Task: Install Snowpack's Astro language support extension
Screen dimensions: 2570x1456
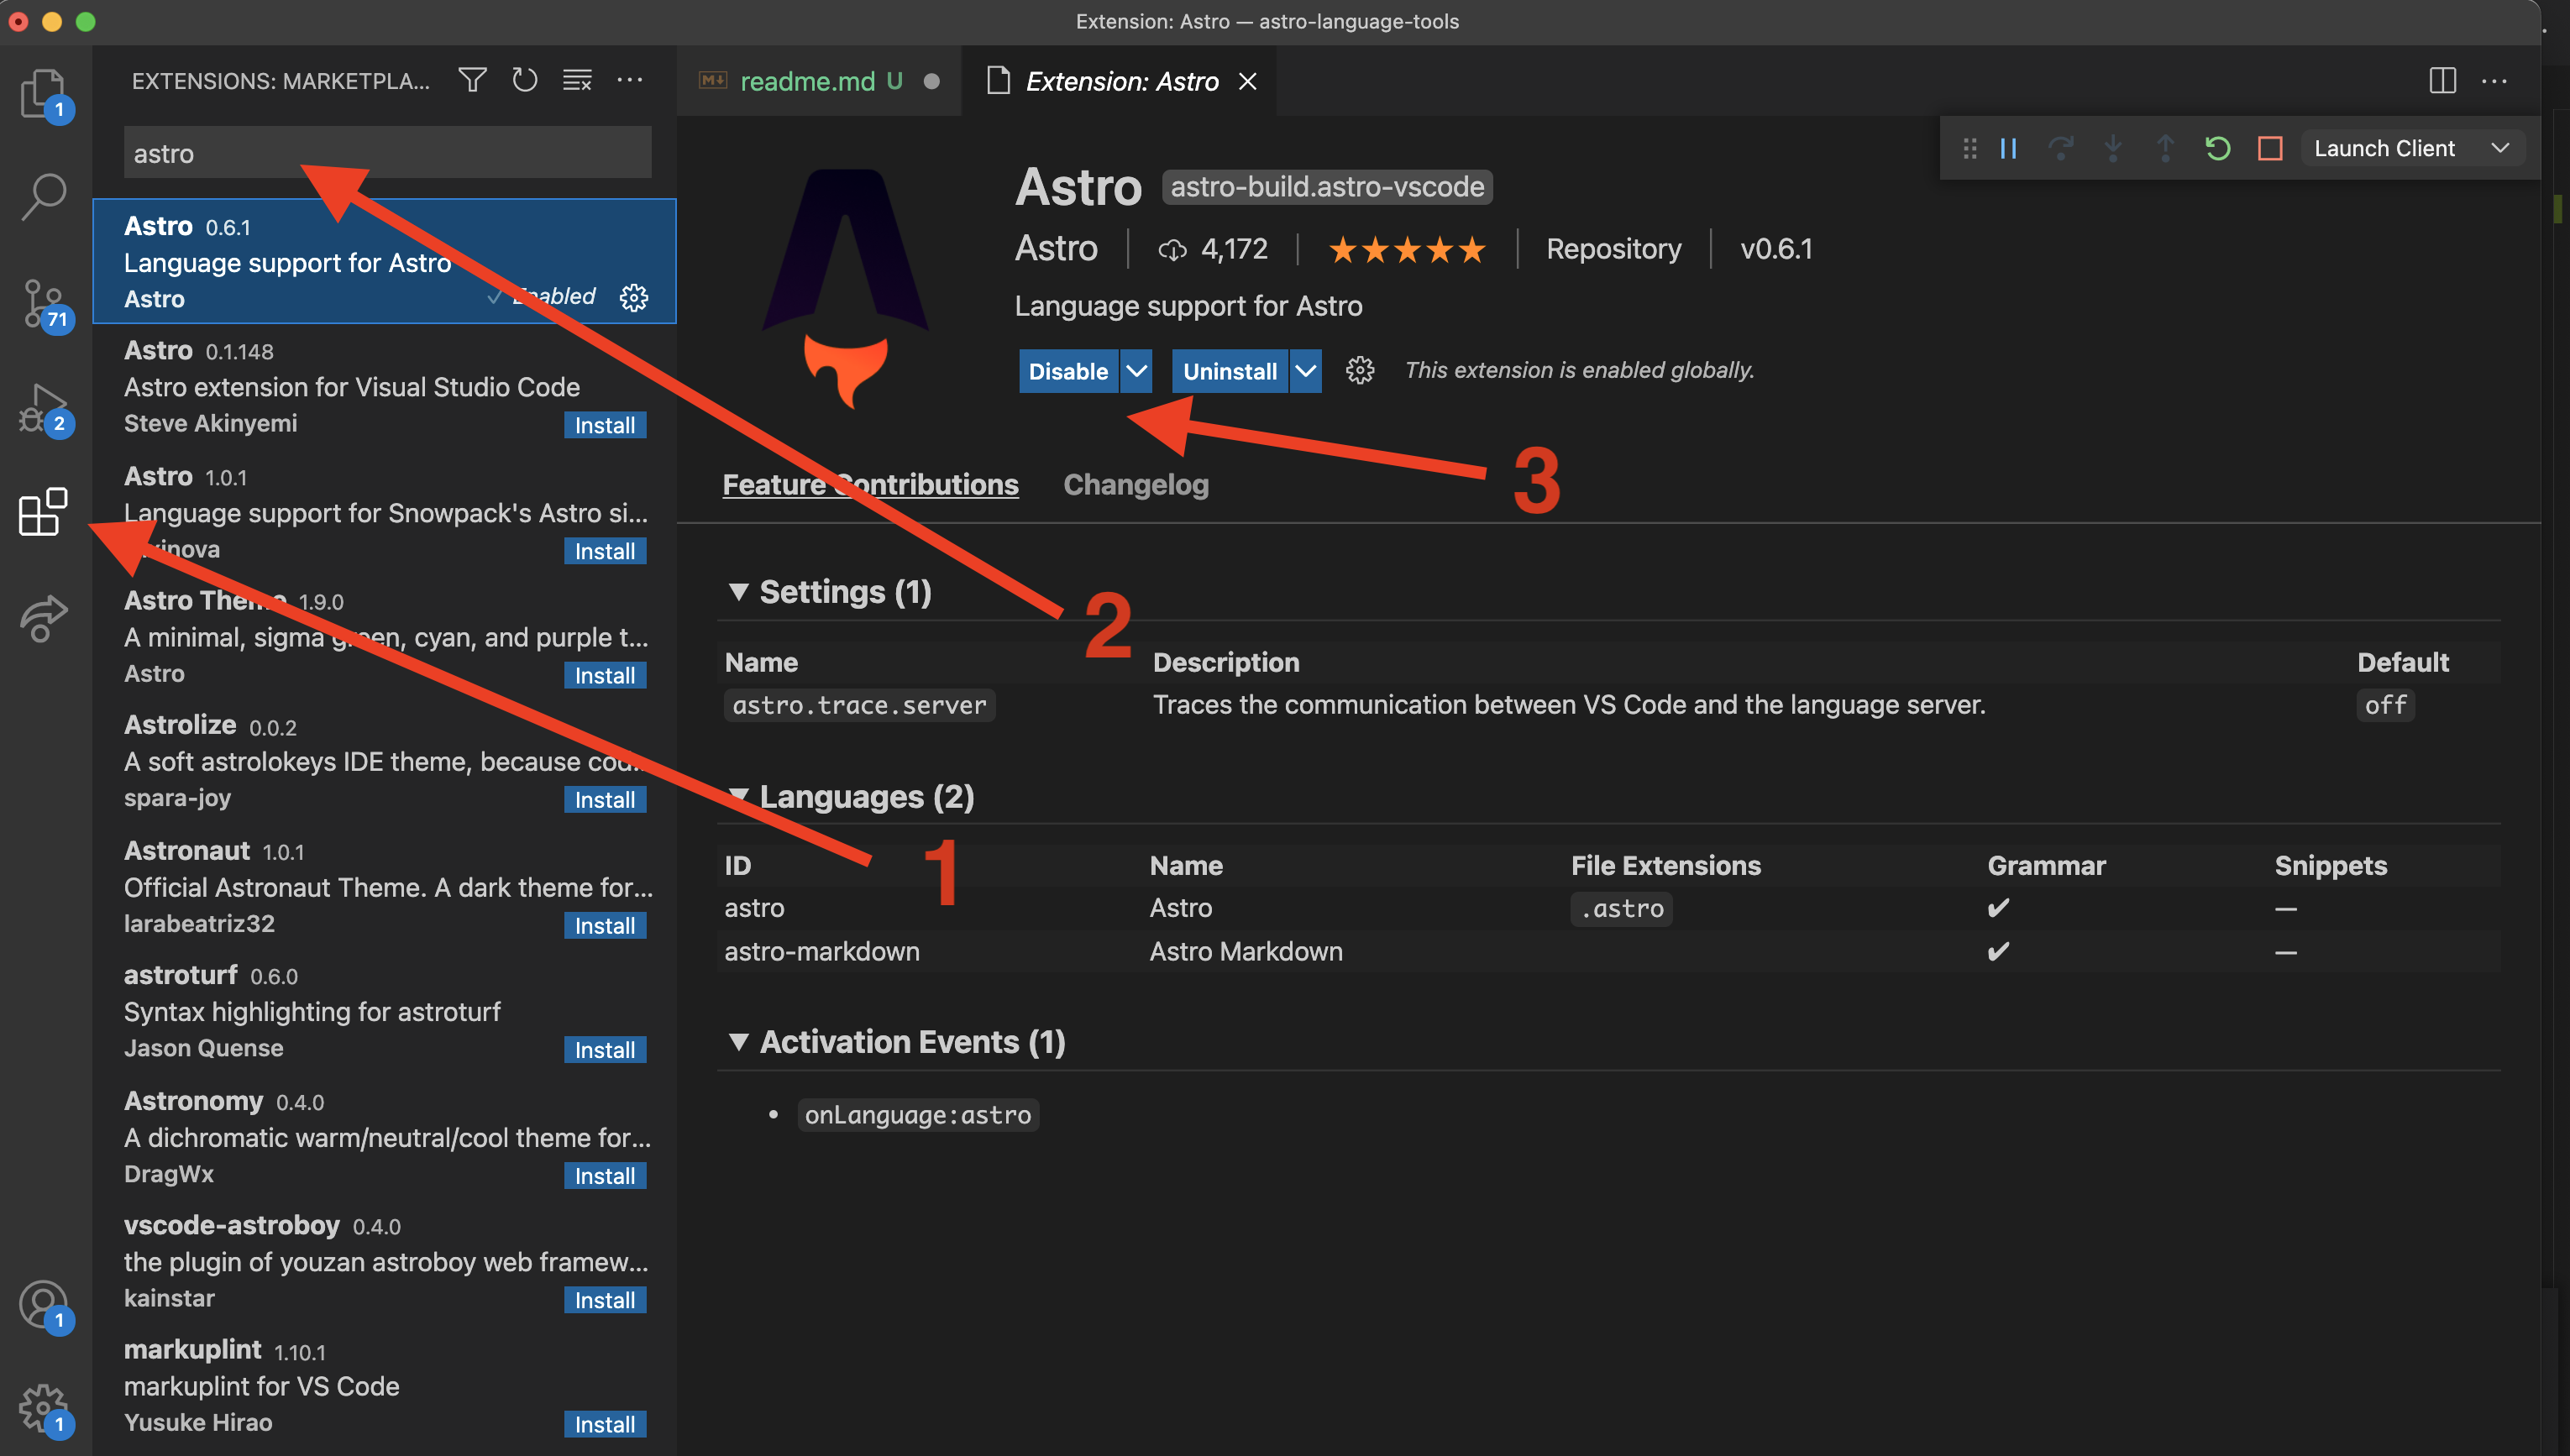Action: (604, 551)
